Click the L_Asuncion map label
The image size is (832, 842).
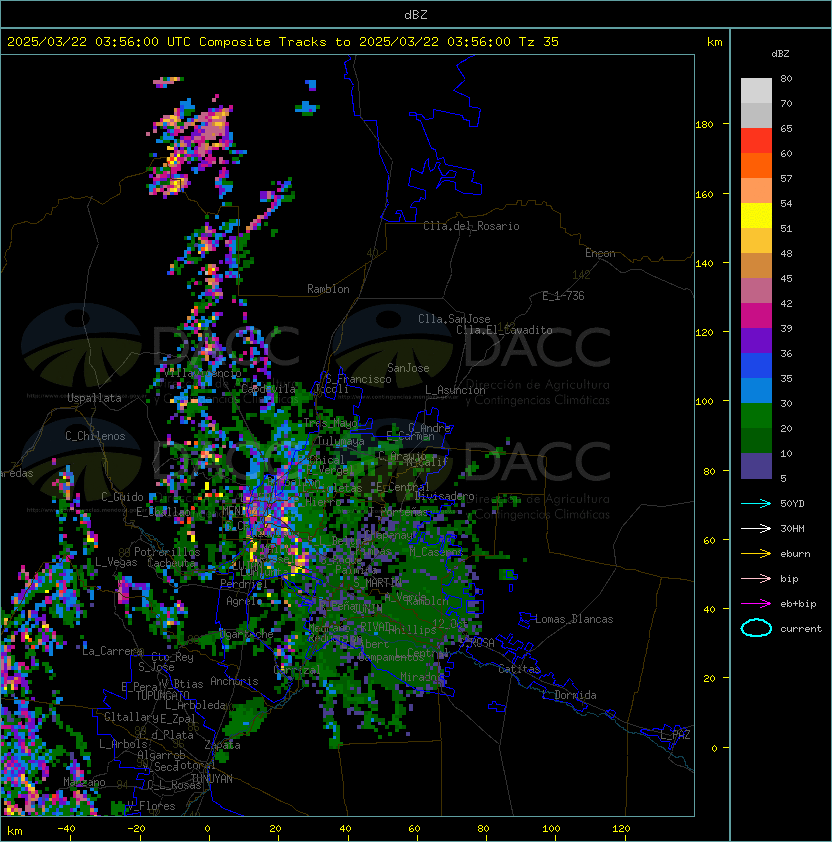point(455,390)
